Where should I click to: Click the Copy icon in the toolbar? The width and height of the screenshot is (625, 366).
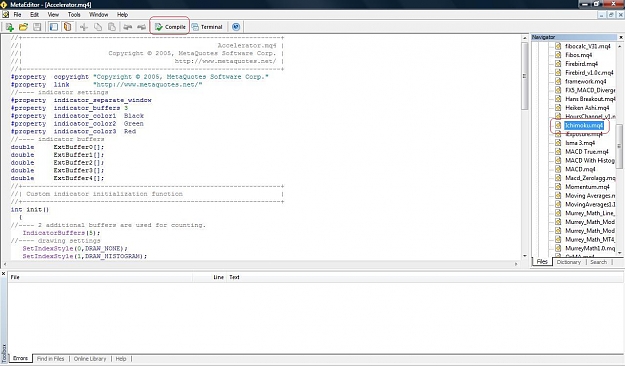pyautogui.click(x=98, y=27)
